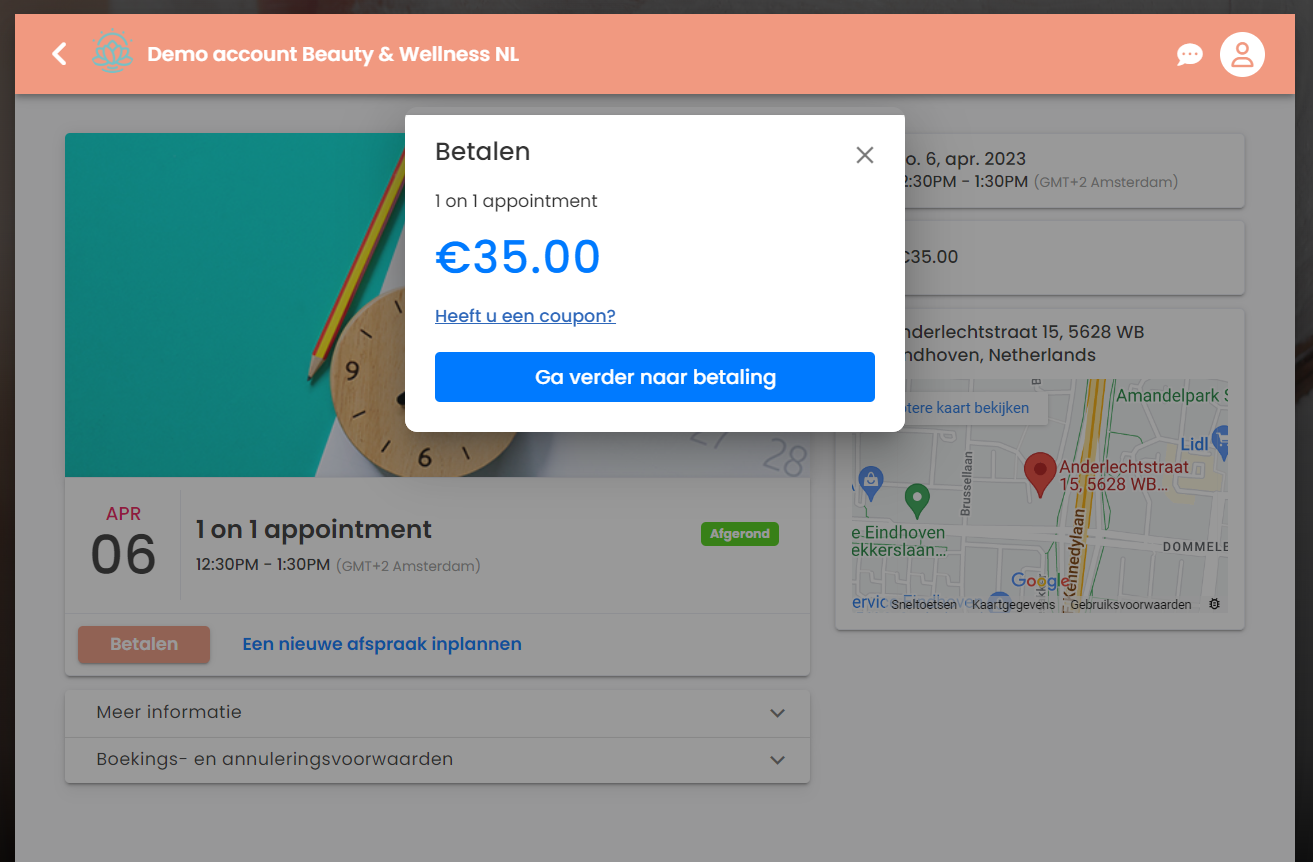
Task: Click Een nieuwe afspraak inplannen link
Action: tap(382, 644)
